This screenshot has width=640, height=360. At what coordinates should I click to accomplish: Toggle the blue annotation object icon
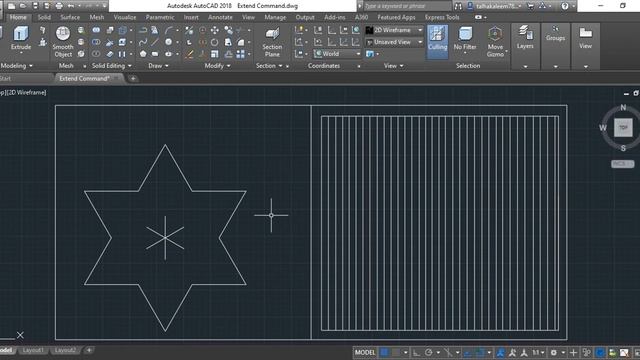click(x=500, y=353)
